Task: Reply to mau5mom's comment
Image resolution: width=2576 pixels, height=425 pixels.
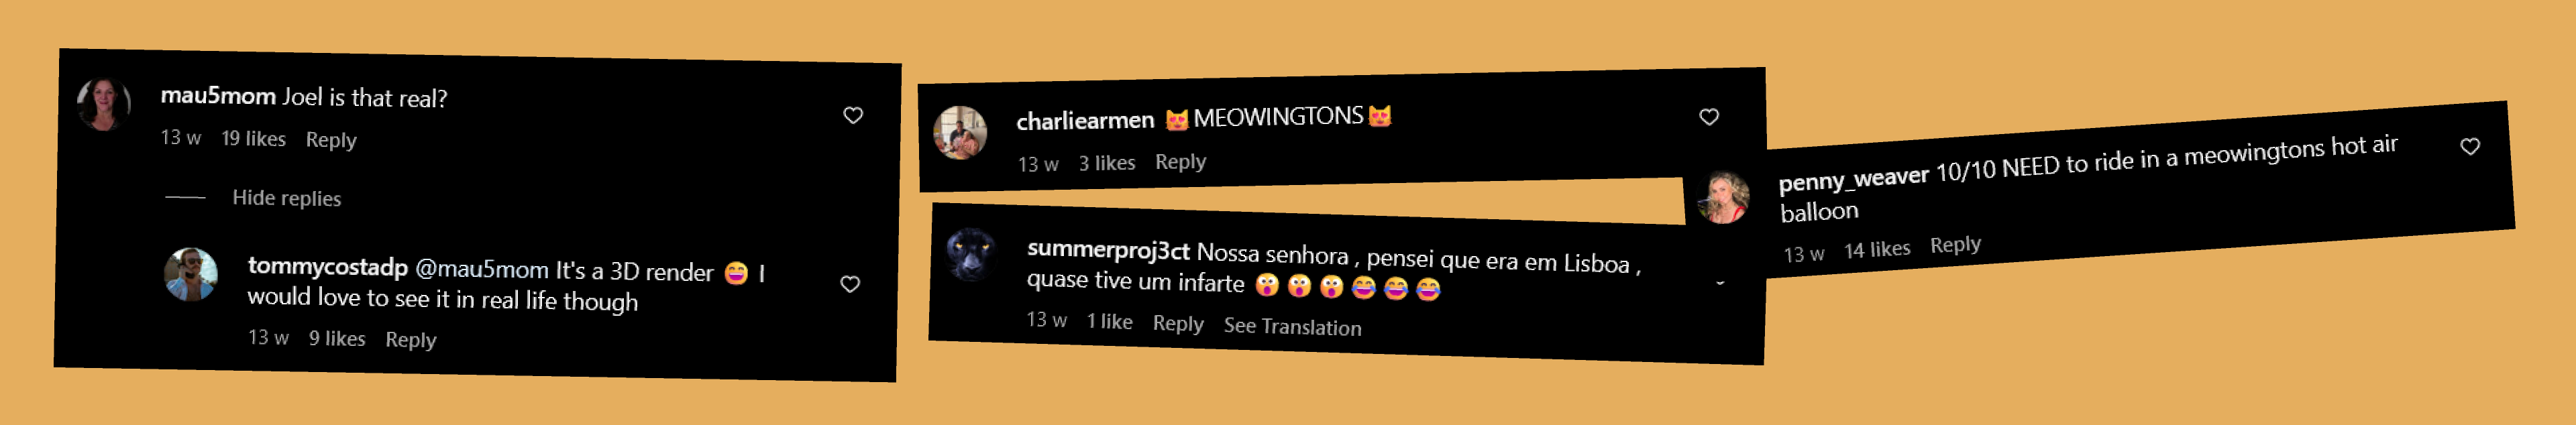Action: [331, 140]
